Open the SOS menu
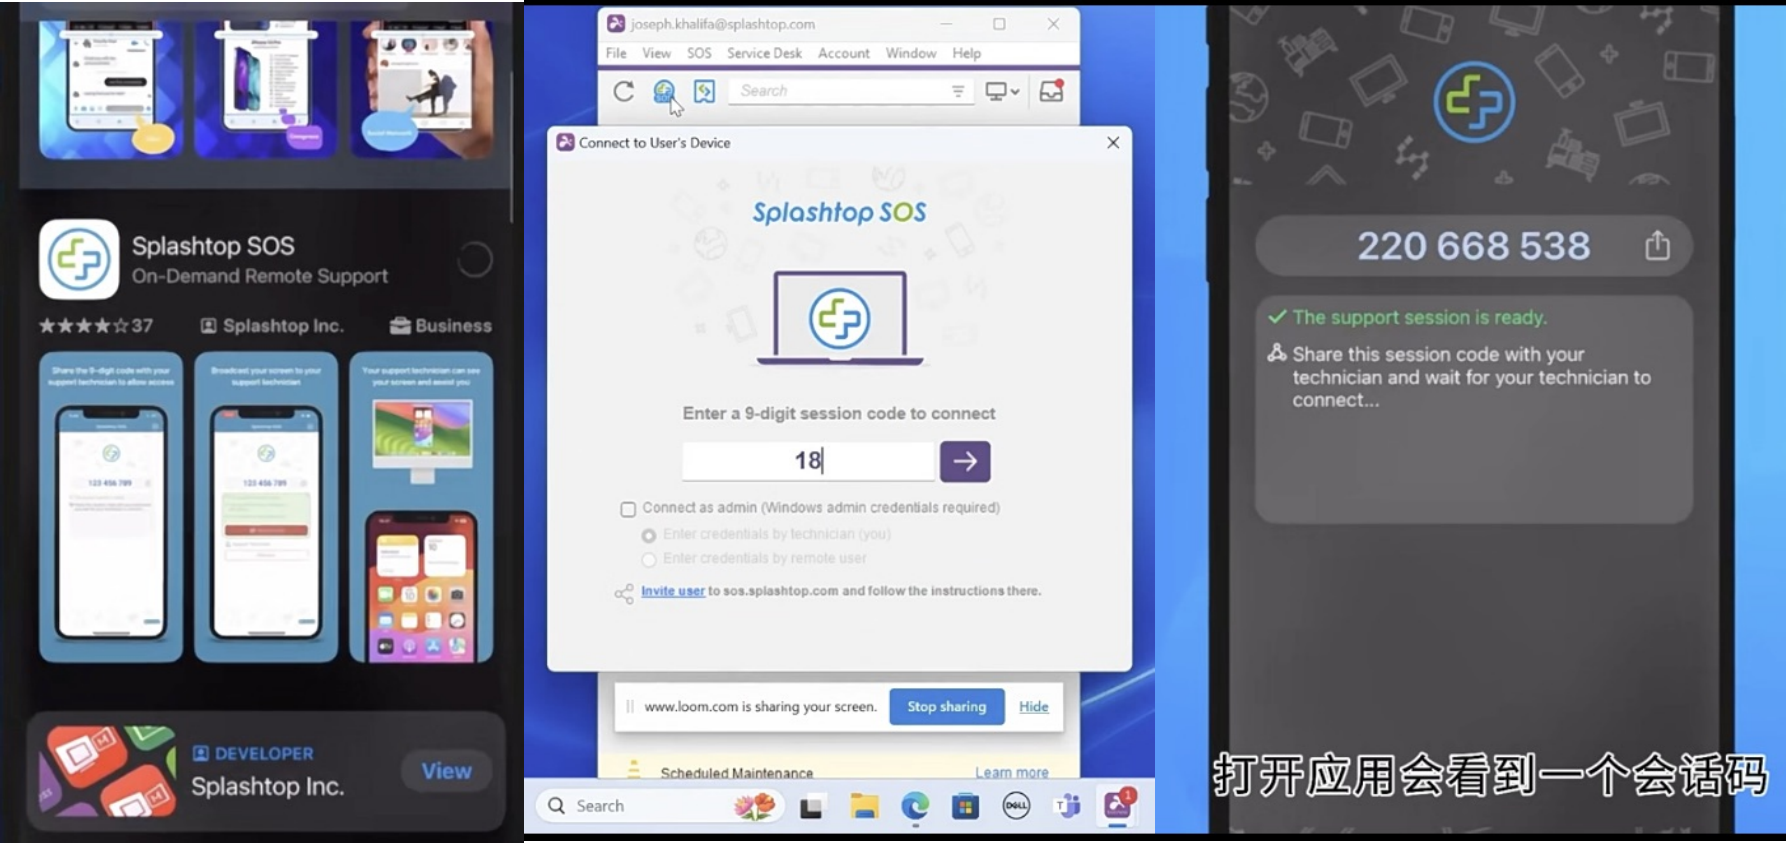1786x843 pixels. click(699, 53)
